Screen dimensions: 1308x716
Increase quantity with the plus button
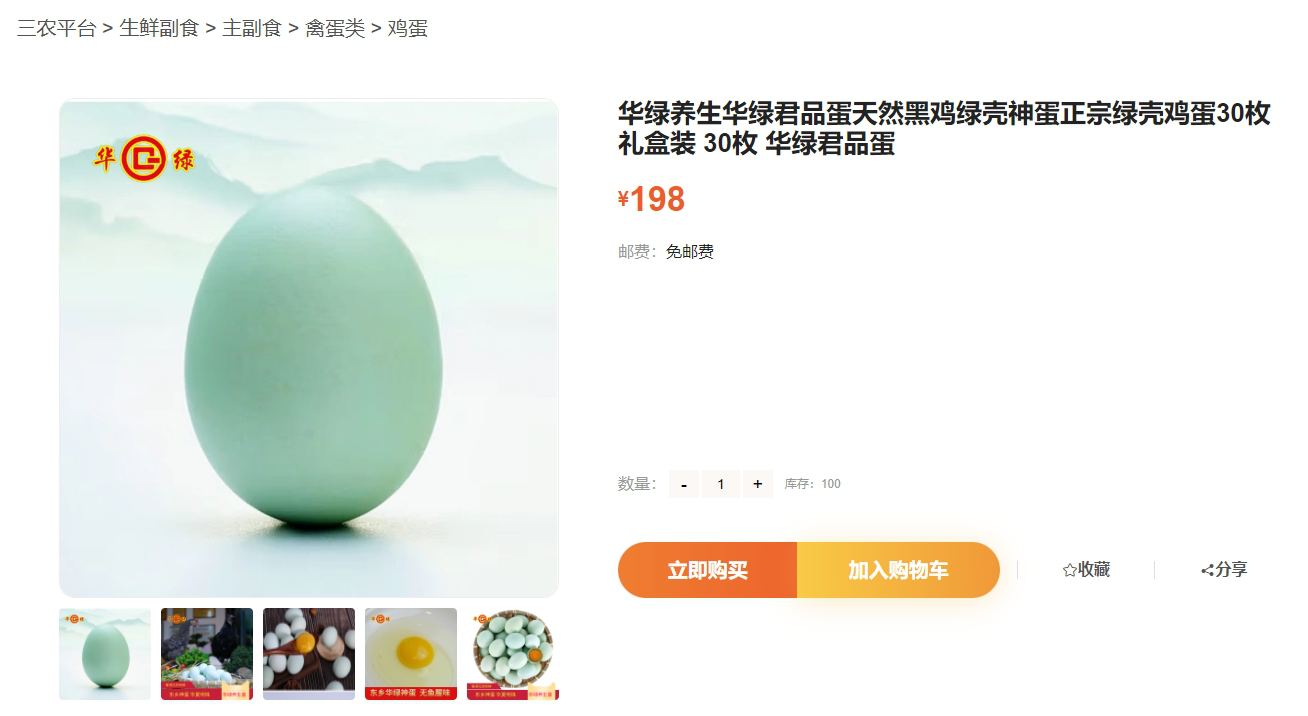click(x=758, y=484)
